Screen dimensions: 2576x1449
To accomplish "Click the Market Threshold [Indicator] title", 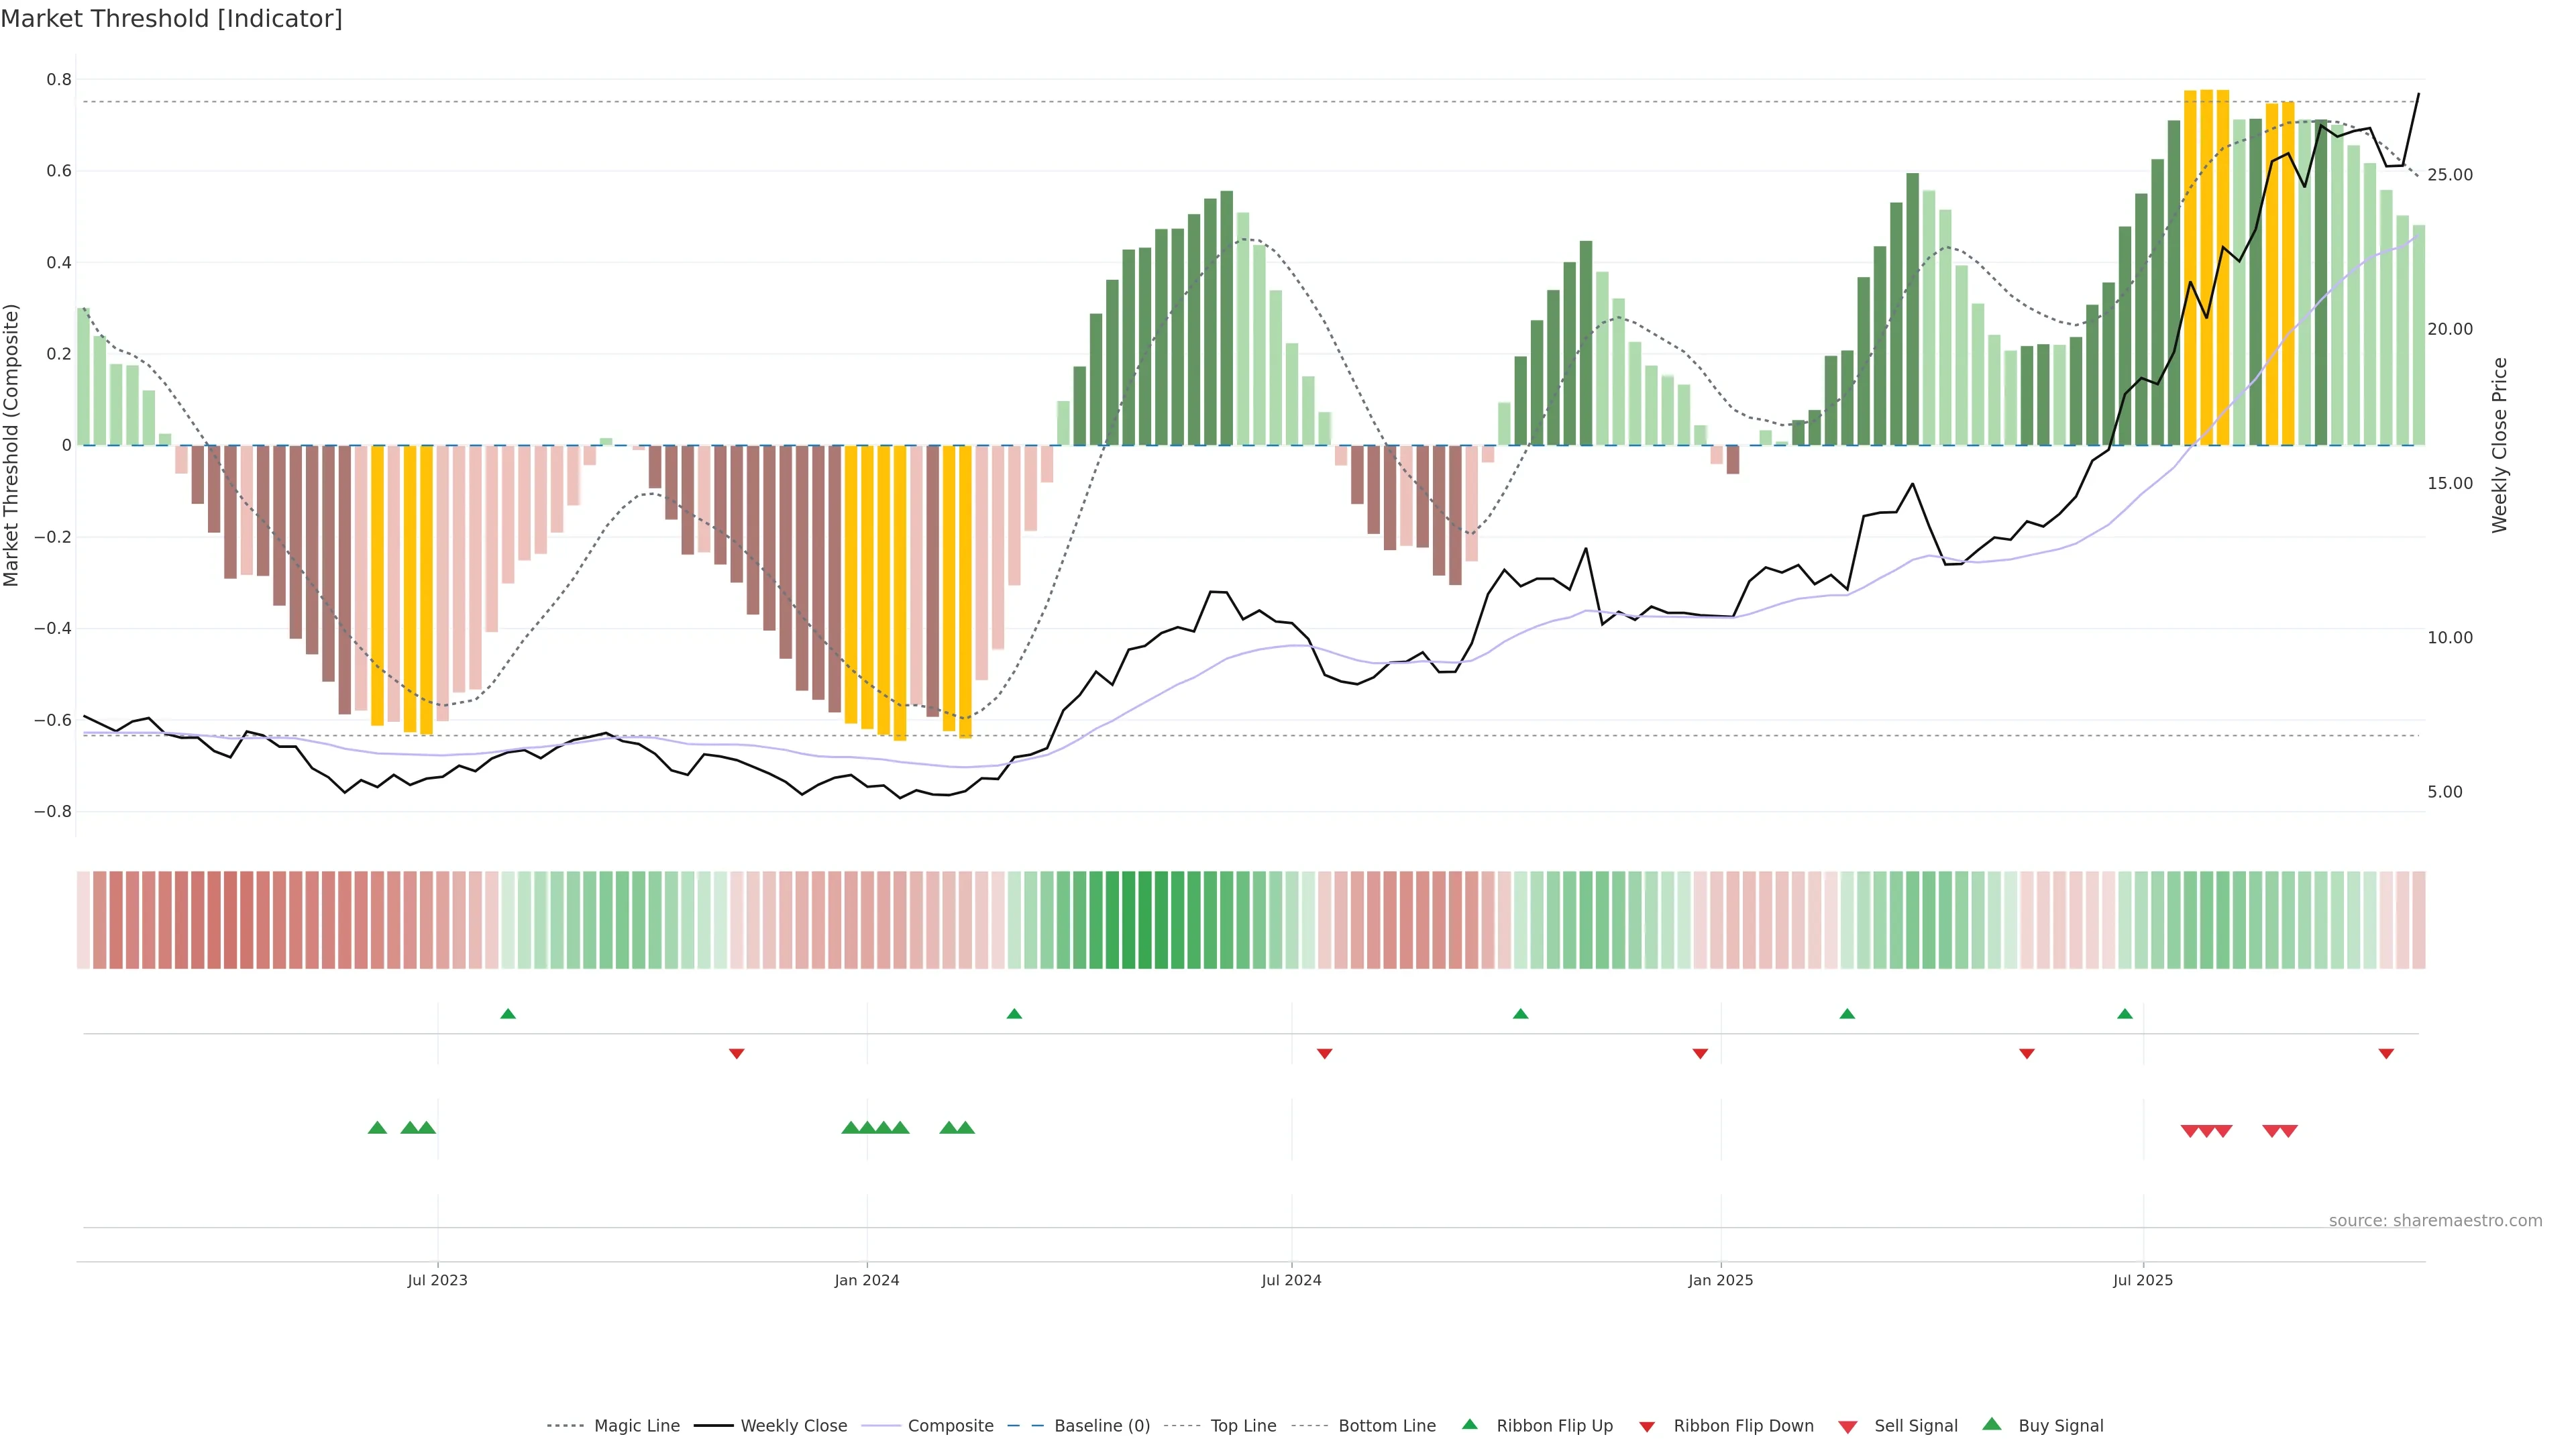I will [x=171, y=19].
